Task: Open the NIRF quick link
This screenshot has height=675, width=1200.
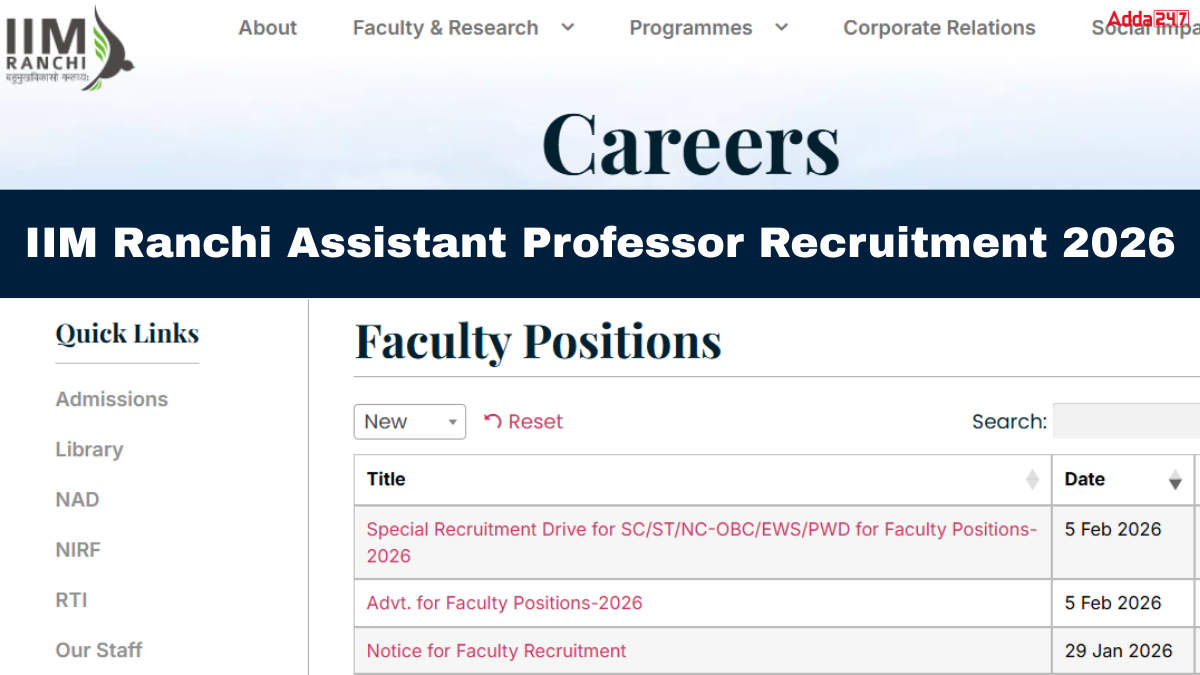Action: tap(78, 550)
